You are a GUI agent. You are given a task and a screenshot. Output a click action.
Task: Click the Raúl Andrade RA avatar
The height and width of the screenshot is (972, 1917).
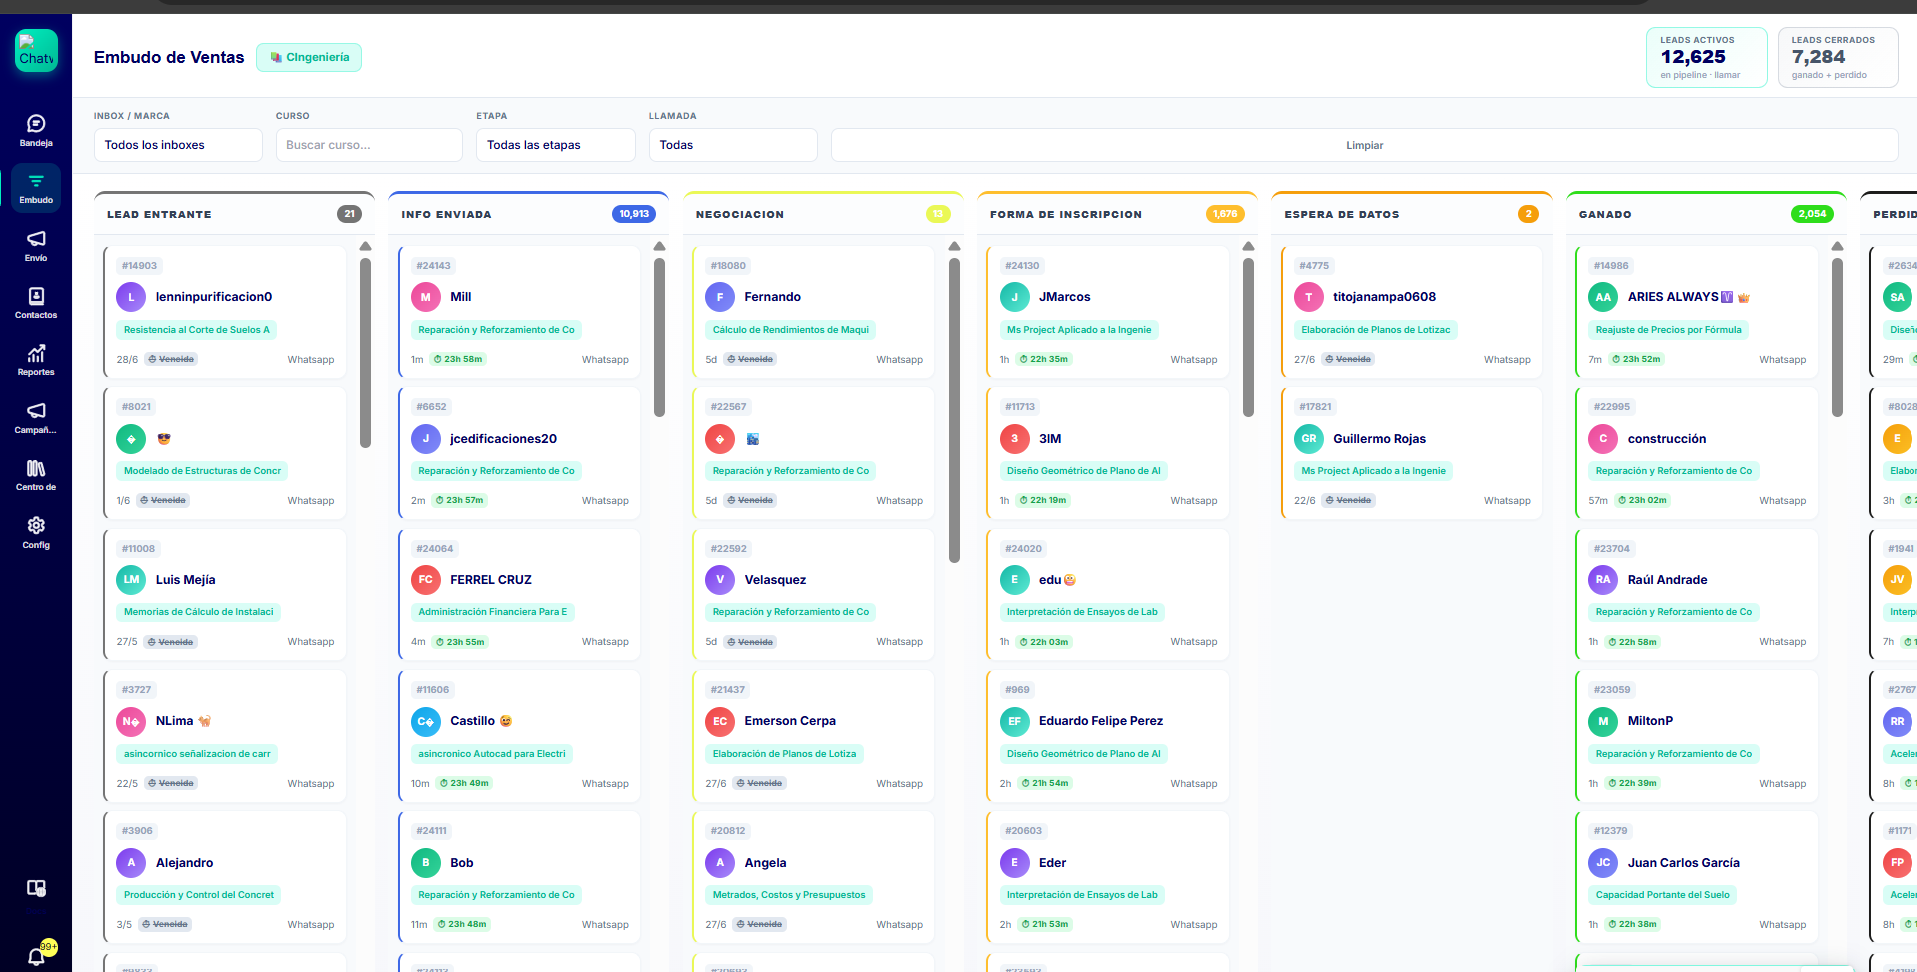1603,580
